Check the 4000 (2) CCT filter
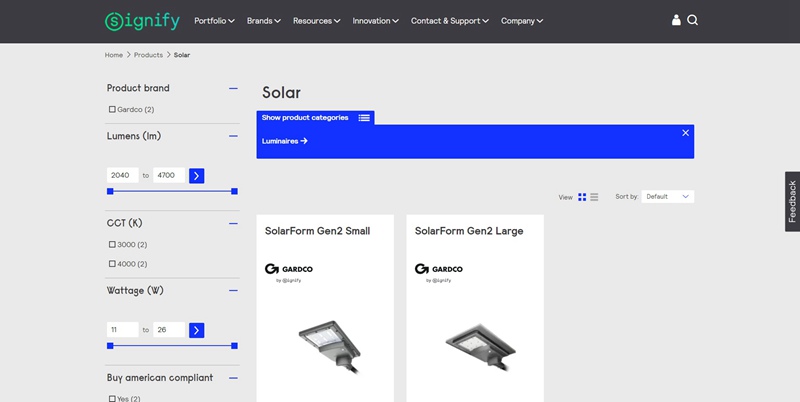800x402 pixels. [112, 264]
